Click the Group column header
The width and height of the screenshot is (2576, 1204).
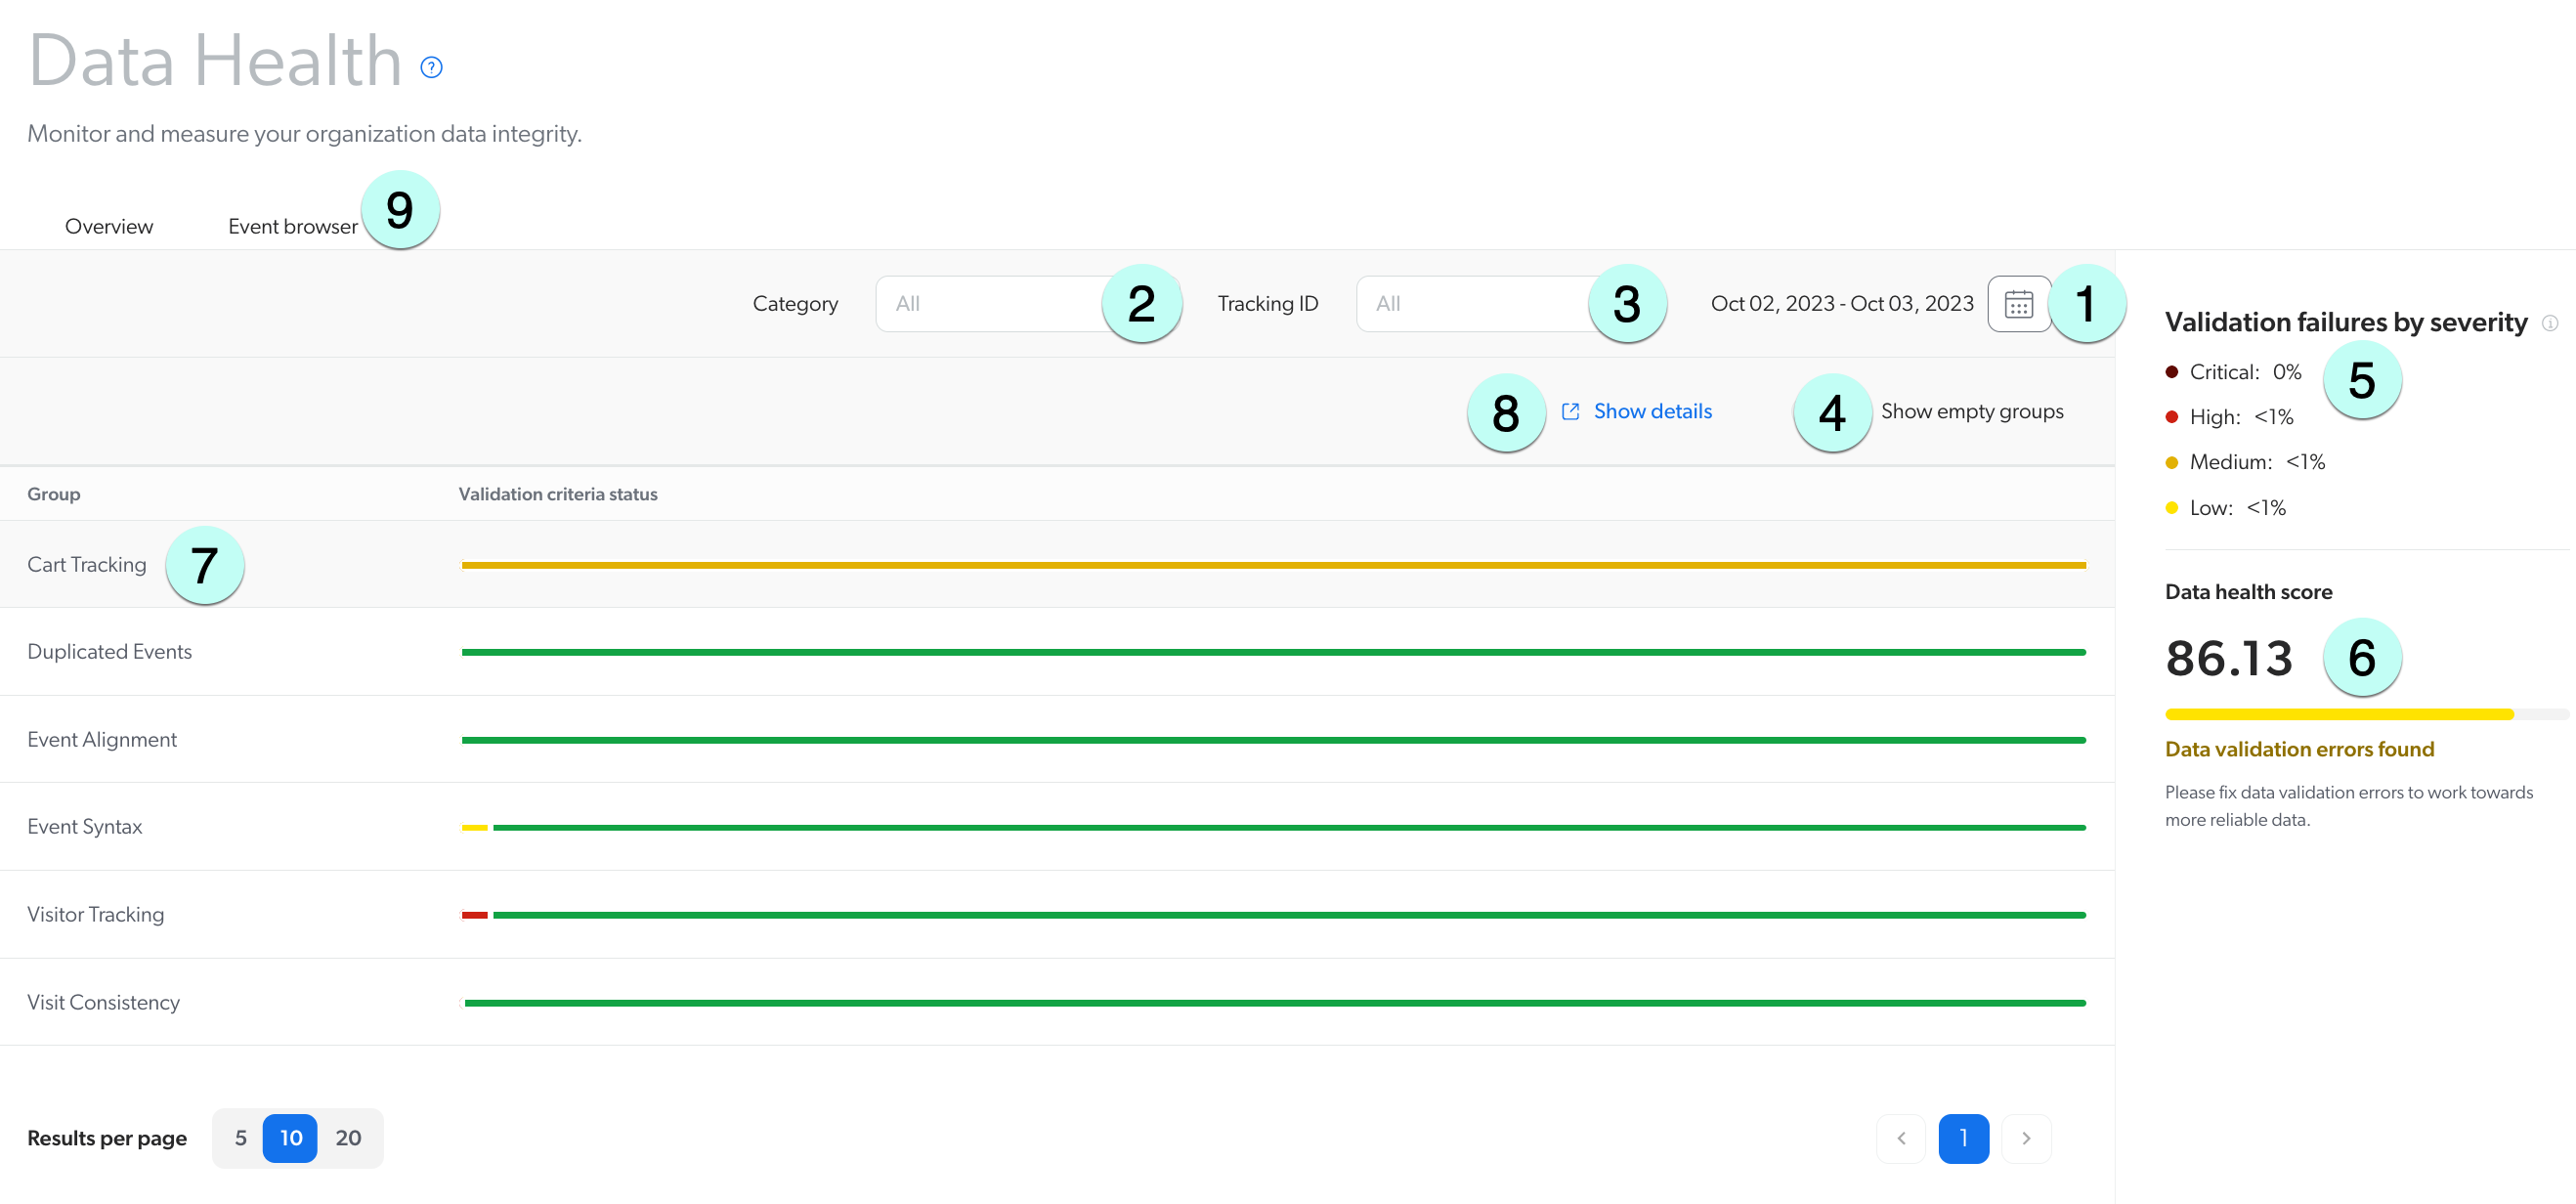tap(54, 494)
